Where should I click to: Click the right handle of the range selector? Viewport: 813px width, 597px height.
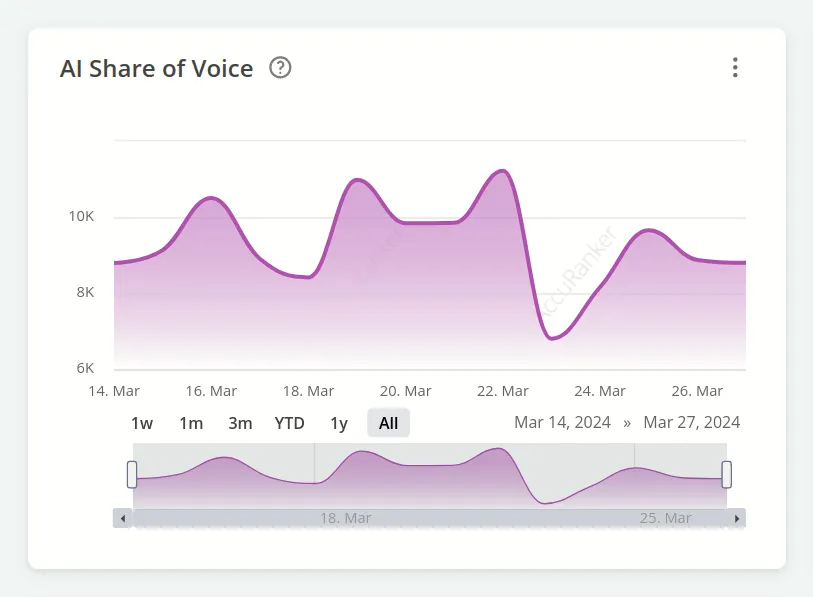pos(727,475)
